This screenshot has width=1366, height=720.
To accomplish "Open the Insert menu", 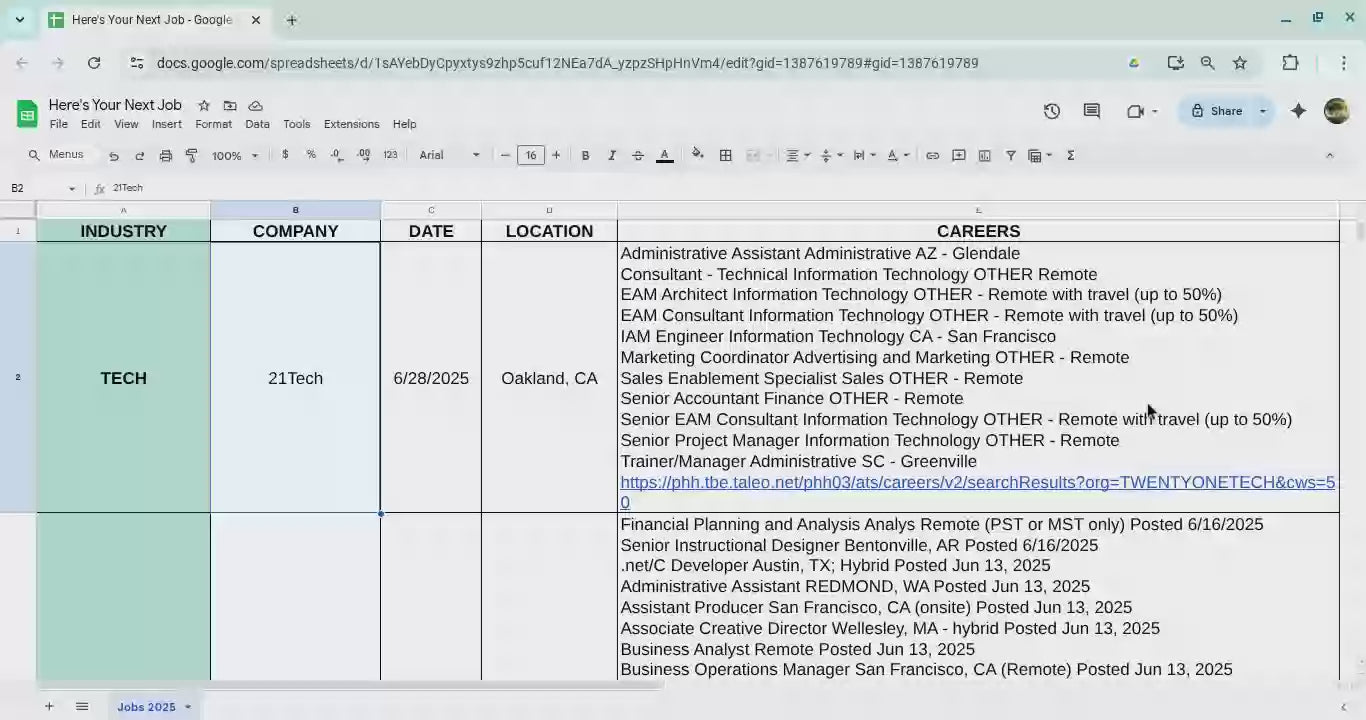I will pyautogui.click(x=167, y=124).
